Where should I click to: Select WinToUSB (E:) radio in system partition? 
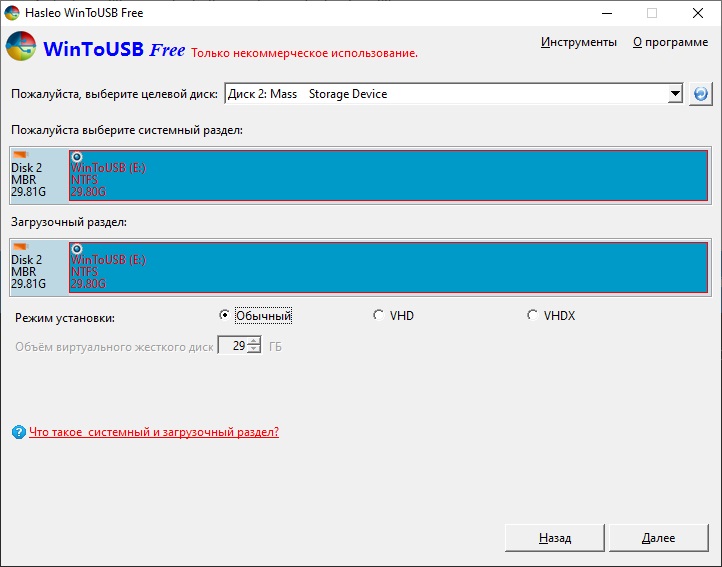click(x=77, y=157)
